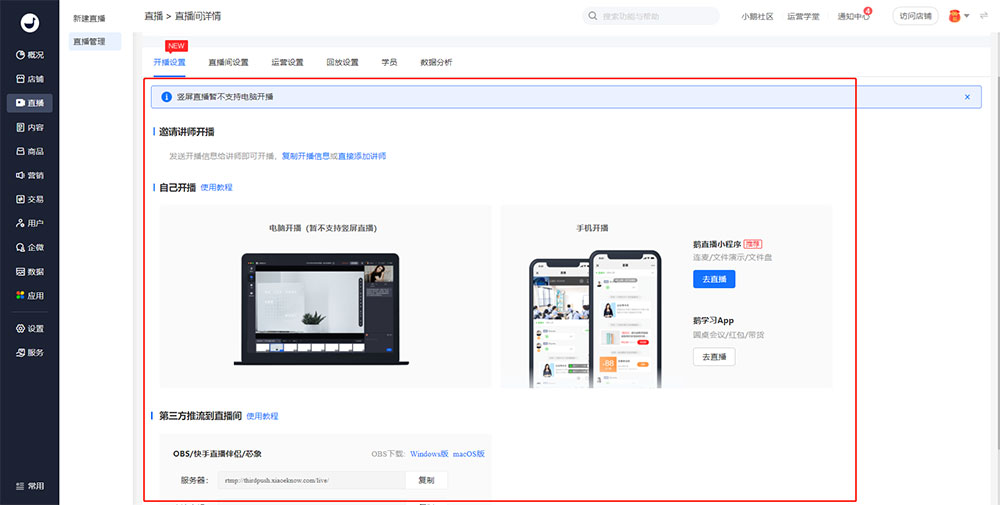Image resolution: width=1000 pixels, height=505 pixels.
Task: Download OBS via the Windows版 link
Action: coord(429,453)
